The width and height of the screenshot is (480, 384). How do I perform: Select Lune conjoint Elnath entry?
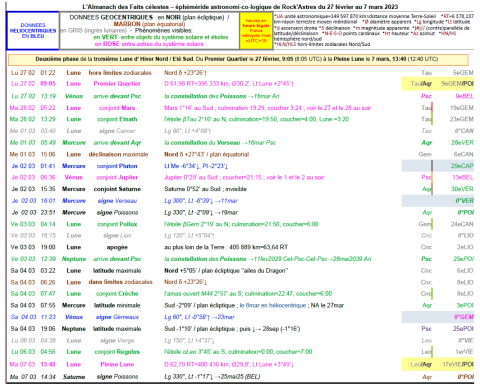tap(117, 119)
